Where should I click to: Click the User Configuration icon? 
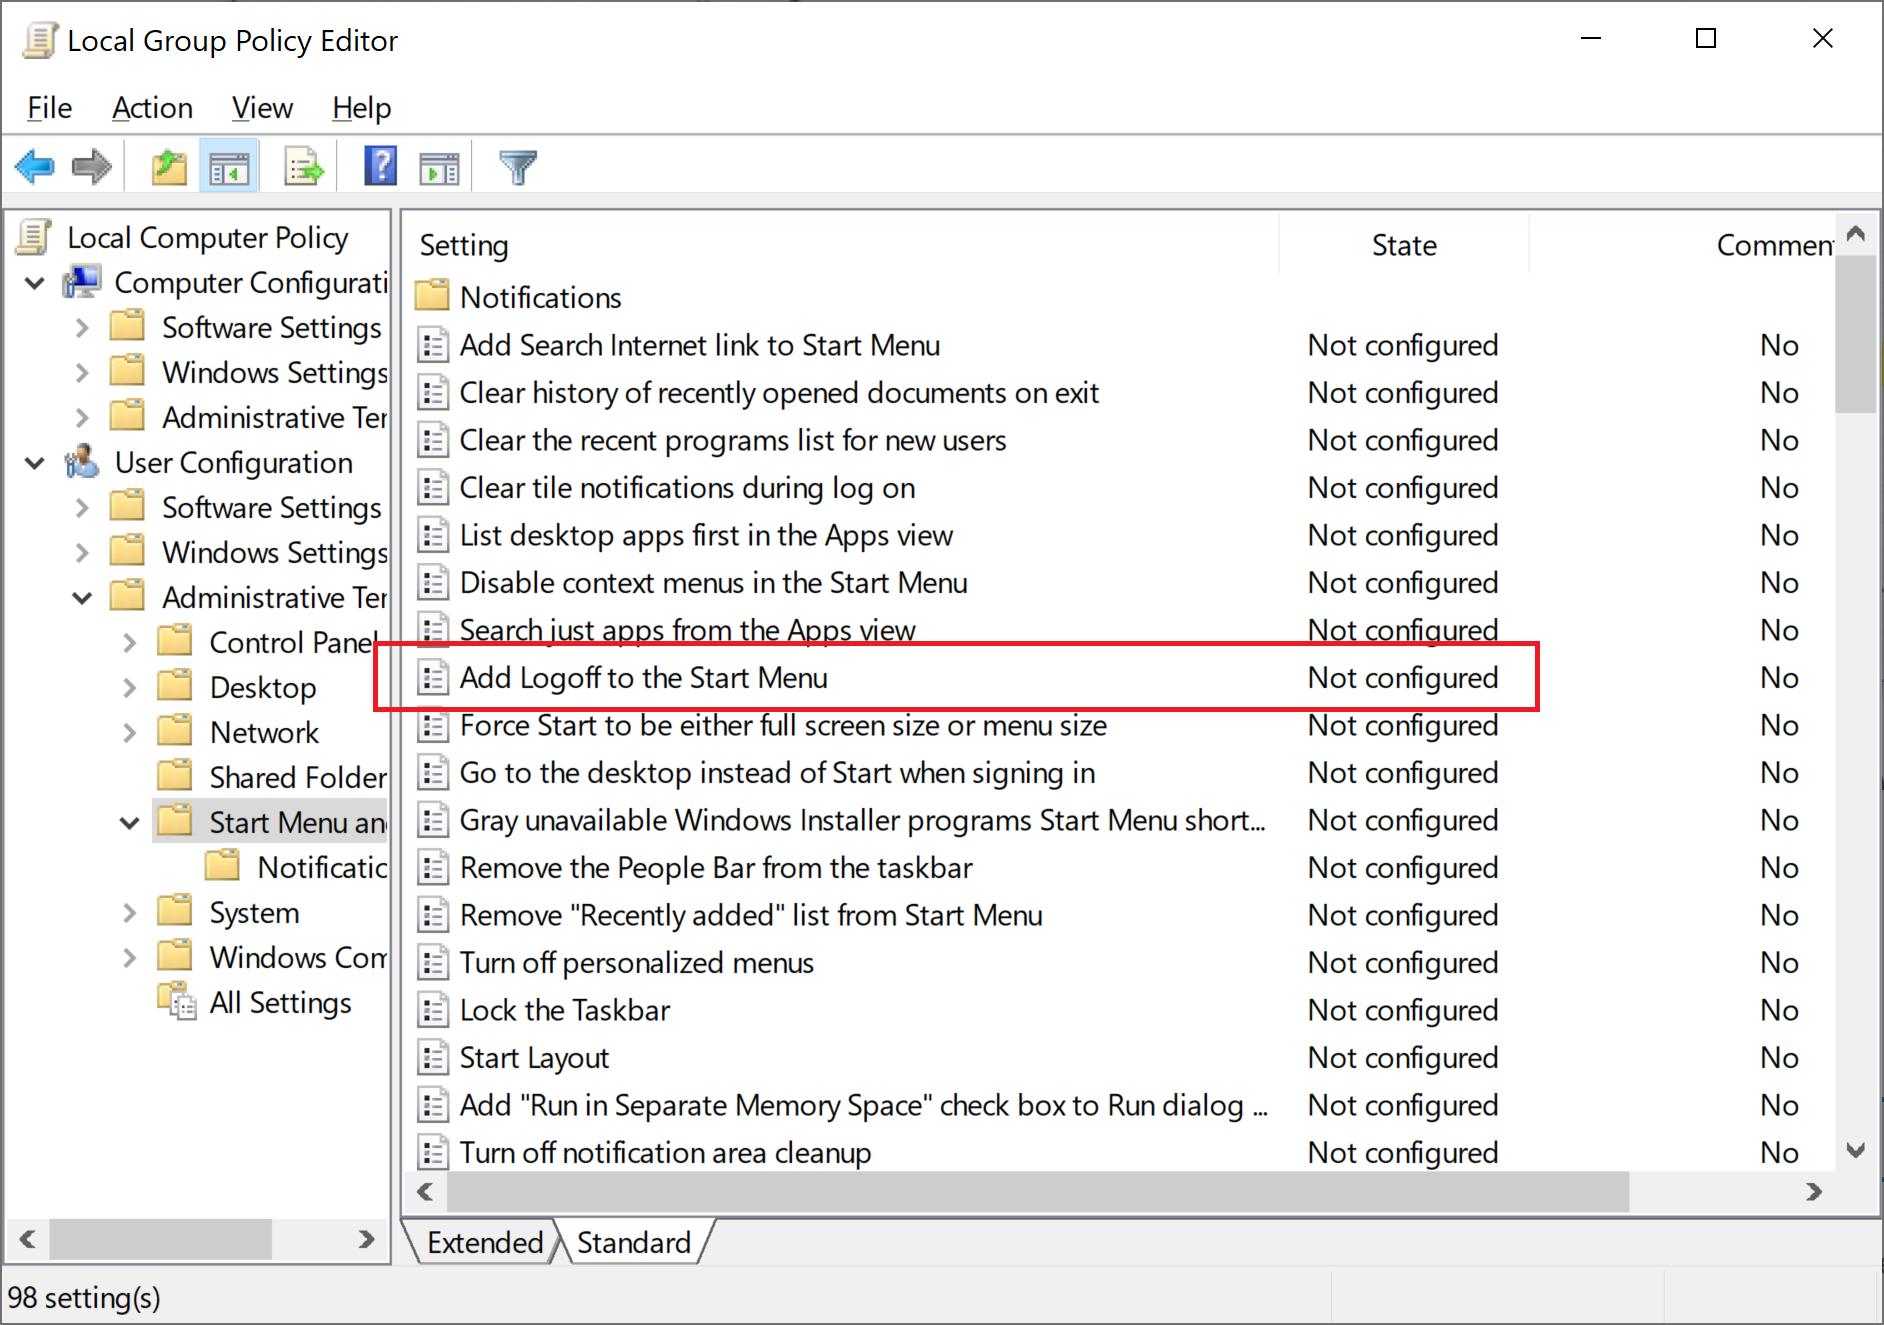[82, 462]
